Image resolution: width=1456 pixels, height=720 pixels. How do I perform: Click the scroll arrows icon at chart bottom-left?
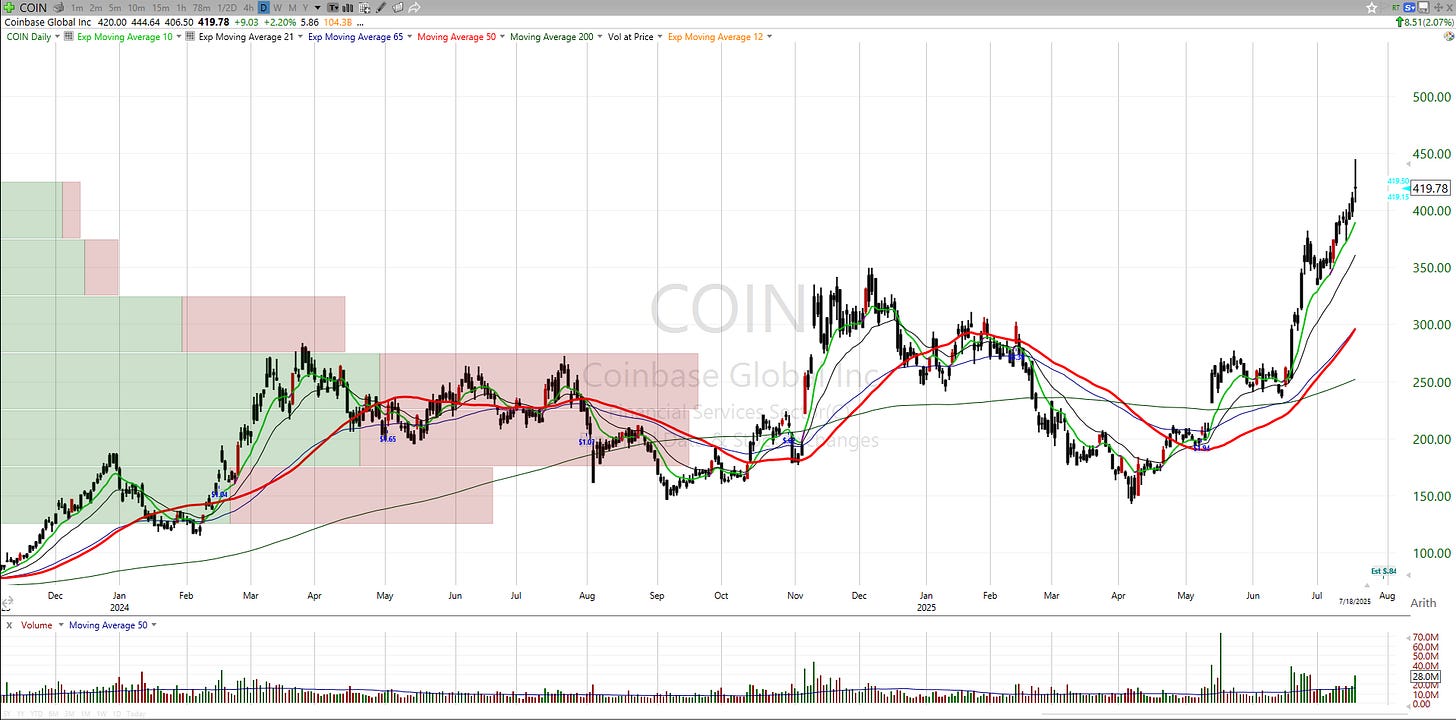click(7, 604)
